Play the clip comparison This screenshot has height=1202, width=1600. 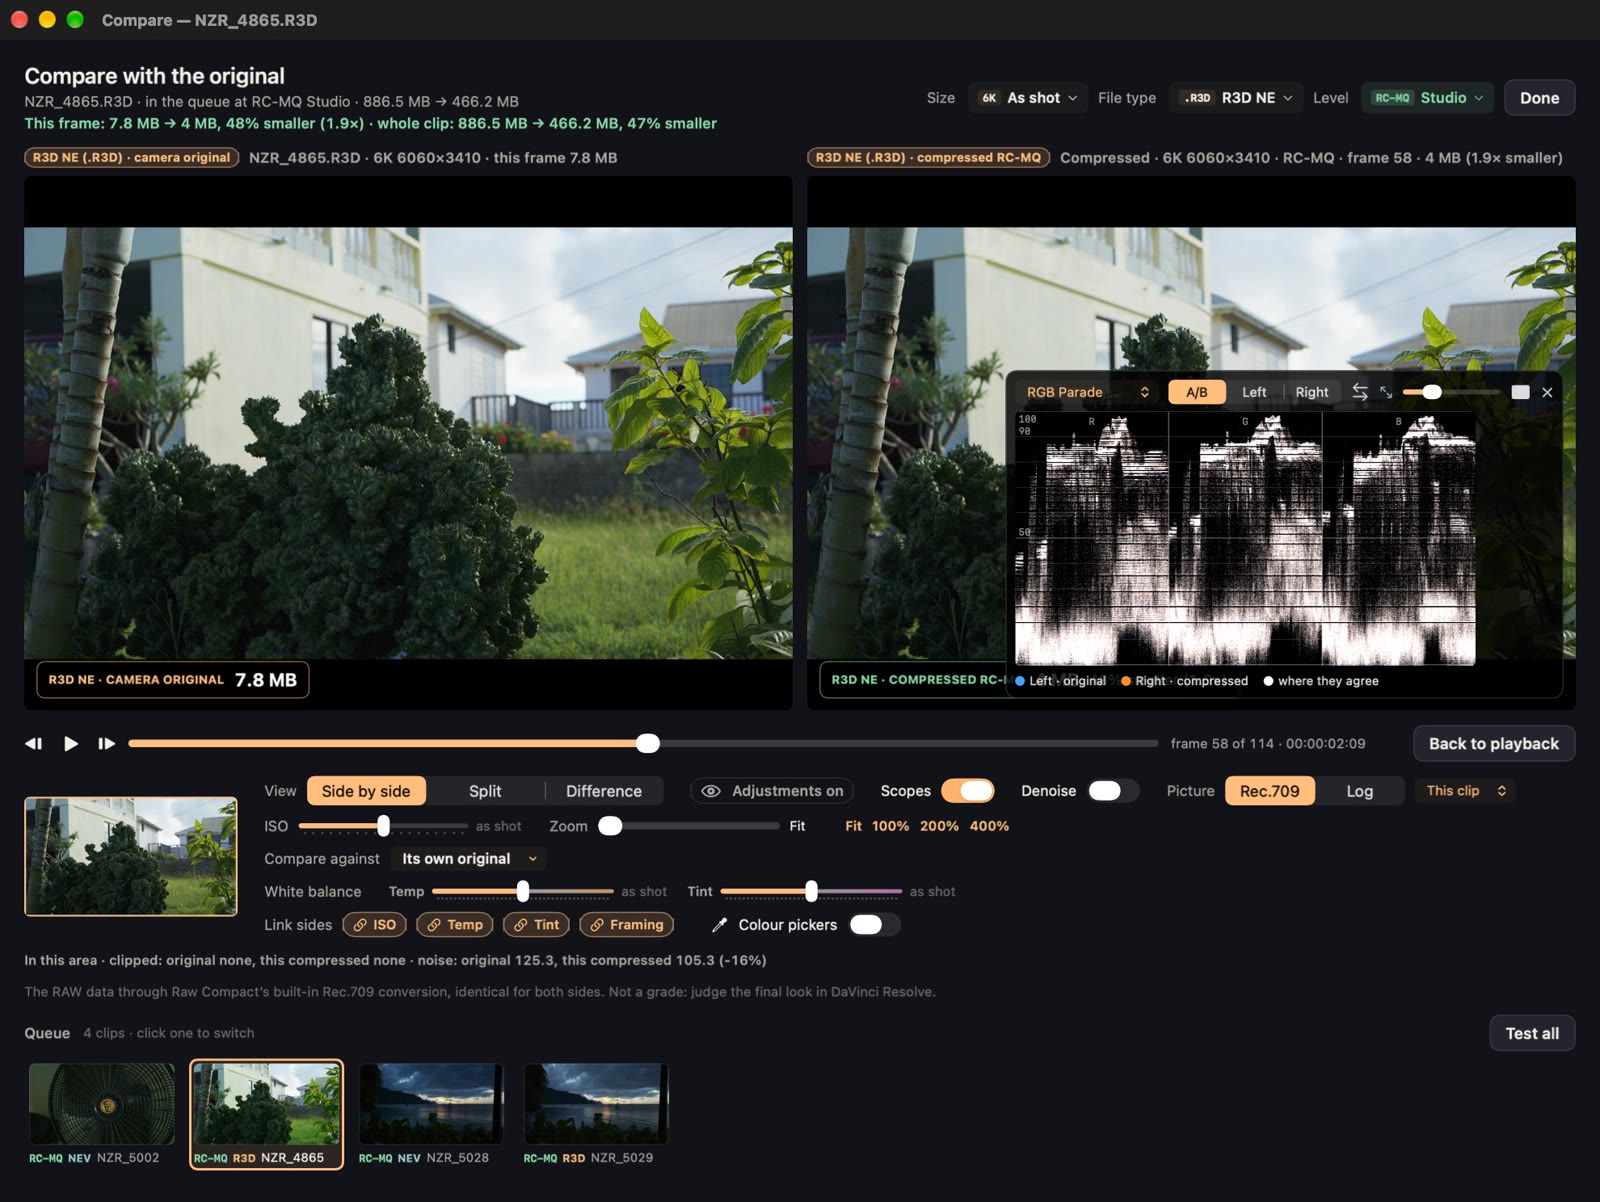(71, 743)
